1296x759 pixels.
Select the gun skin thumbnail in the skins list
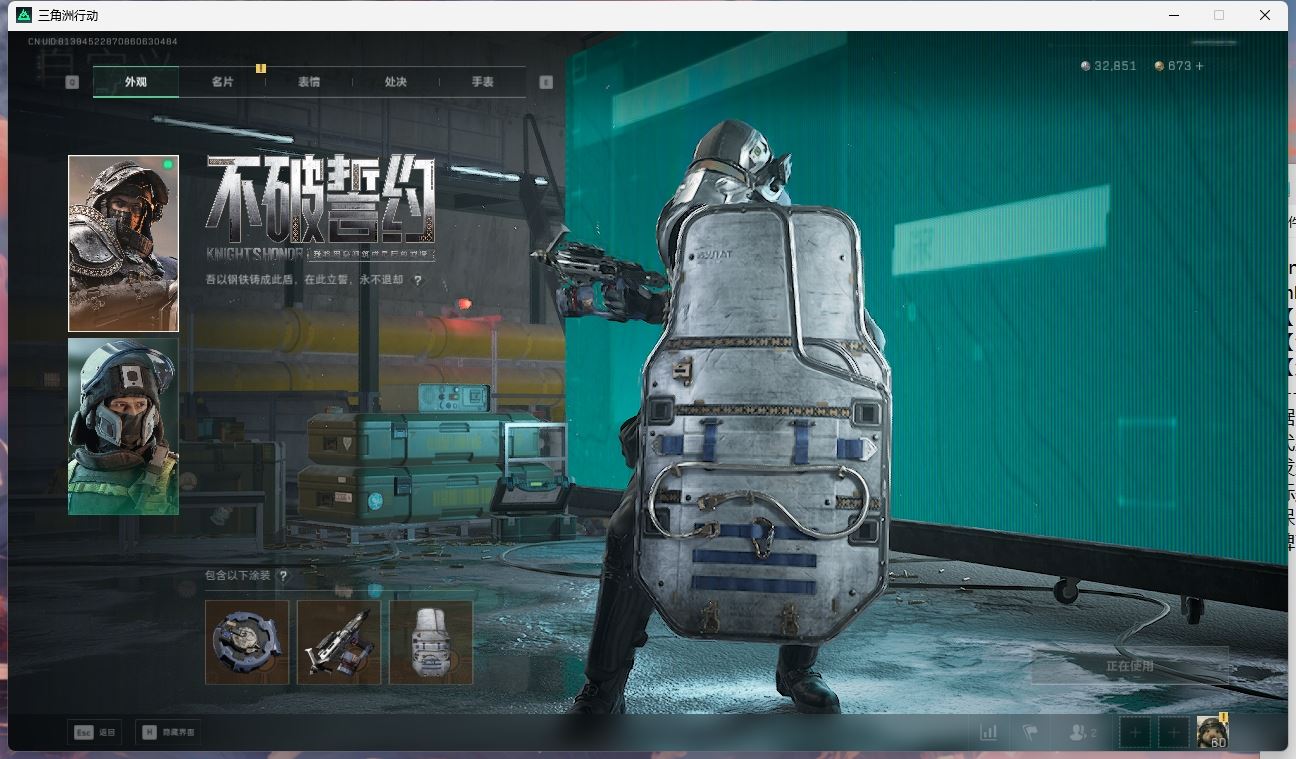pyautogui.click(x=338, y=642)
